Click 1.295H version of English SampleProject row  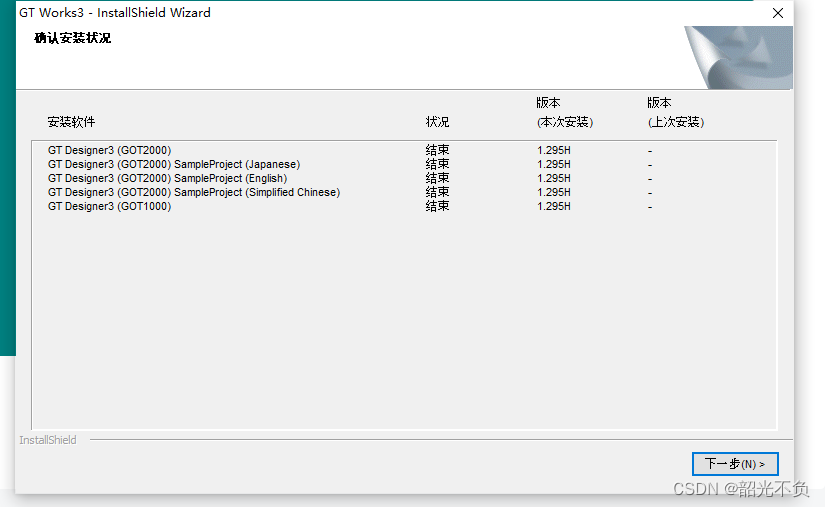(x=554, y=178)
